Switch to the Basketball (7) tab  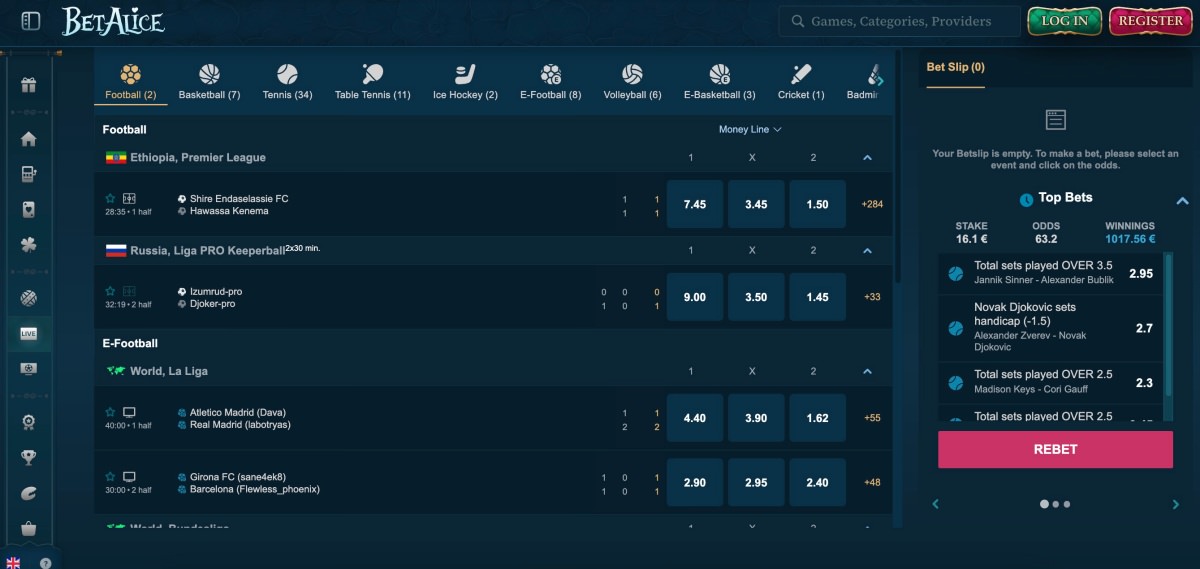[x=209, y=82]
